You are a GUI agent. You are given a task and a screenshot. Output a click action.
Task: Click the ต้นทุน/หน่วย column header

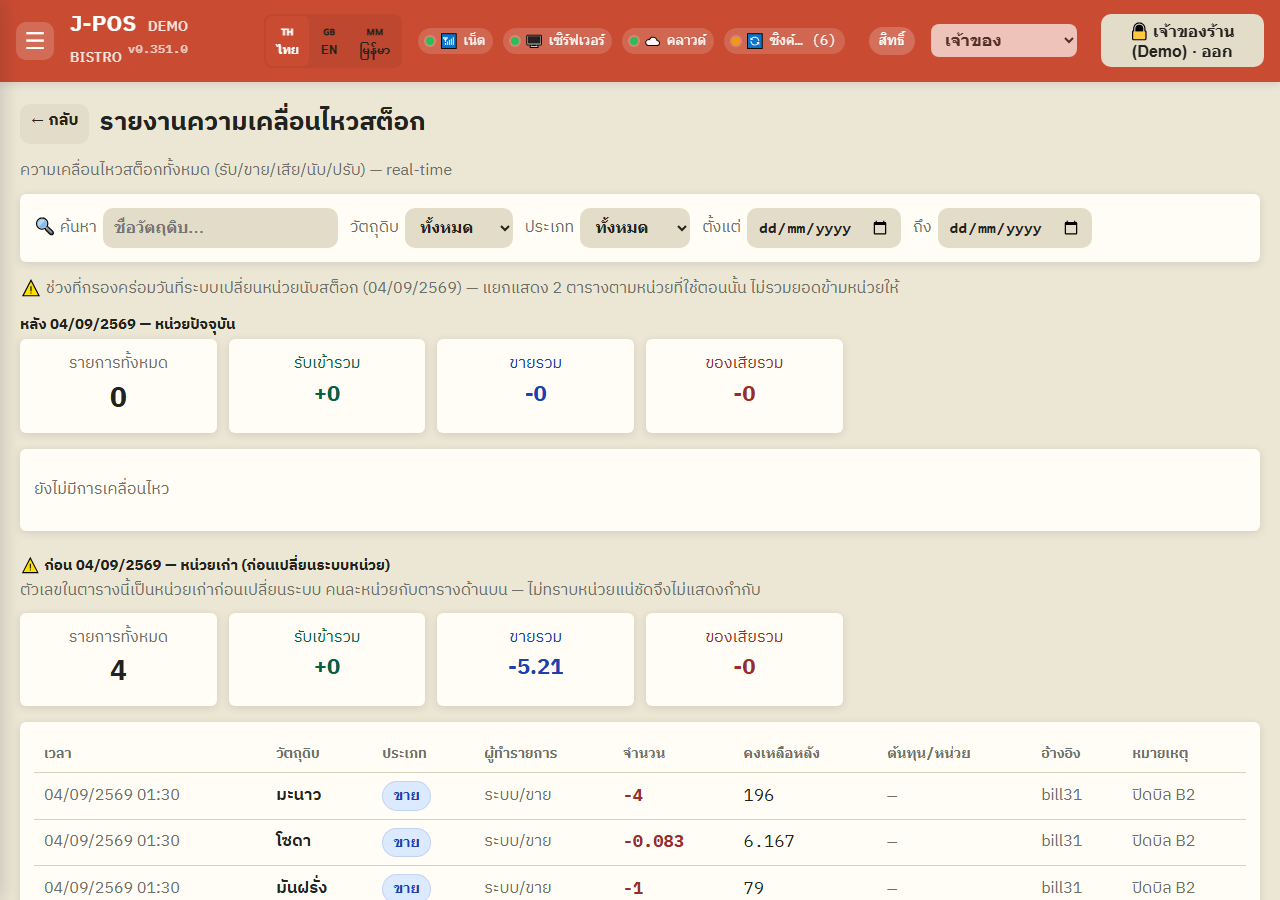pos(929,753)
